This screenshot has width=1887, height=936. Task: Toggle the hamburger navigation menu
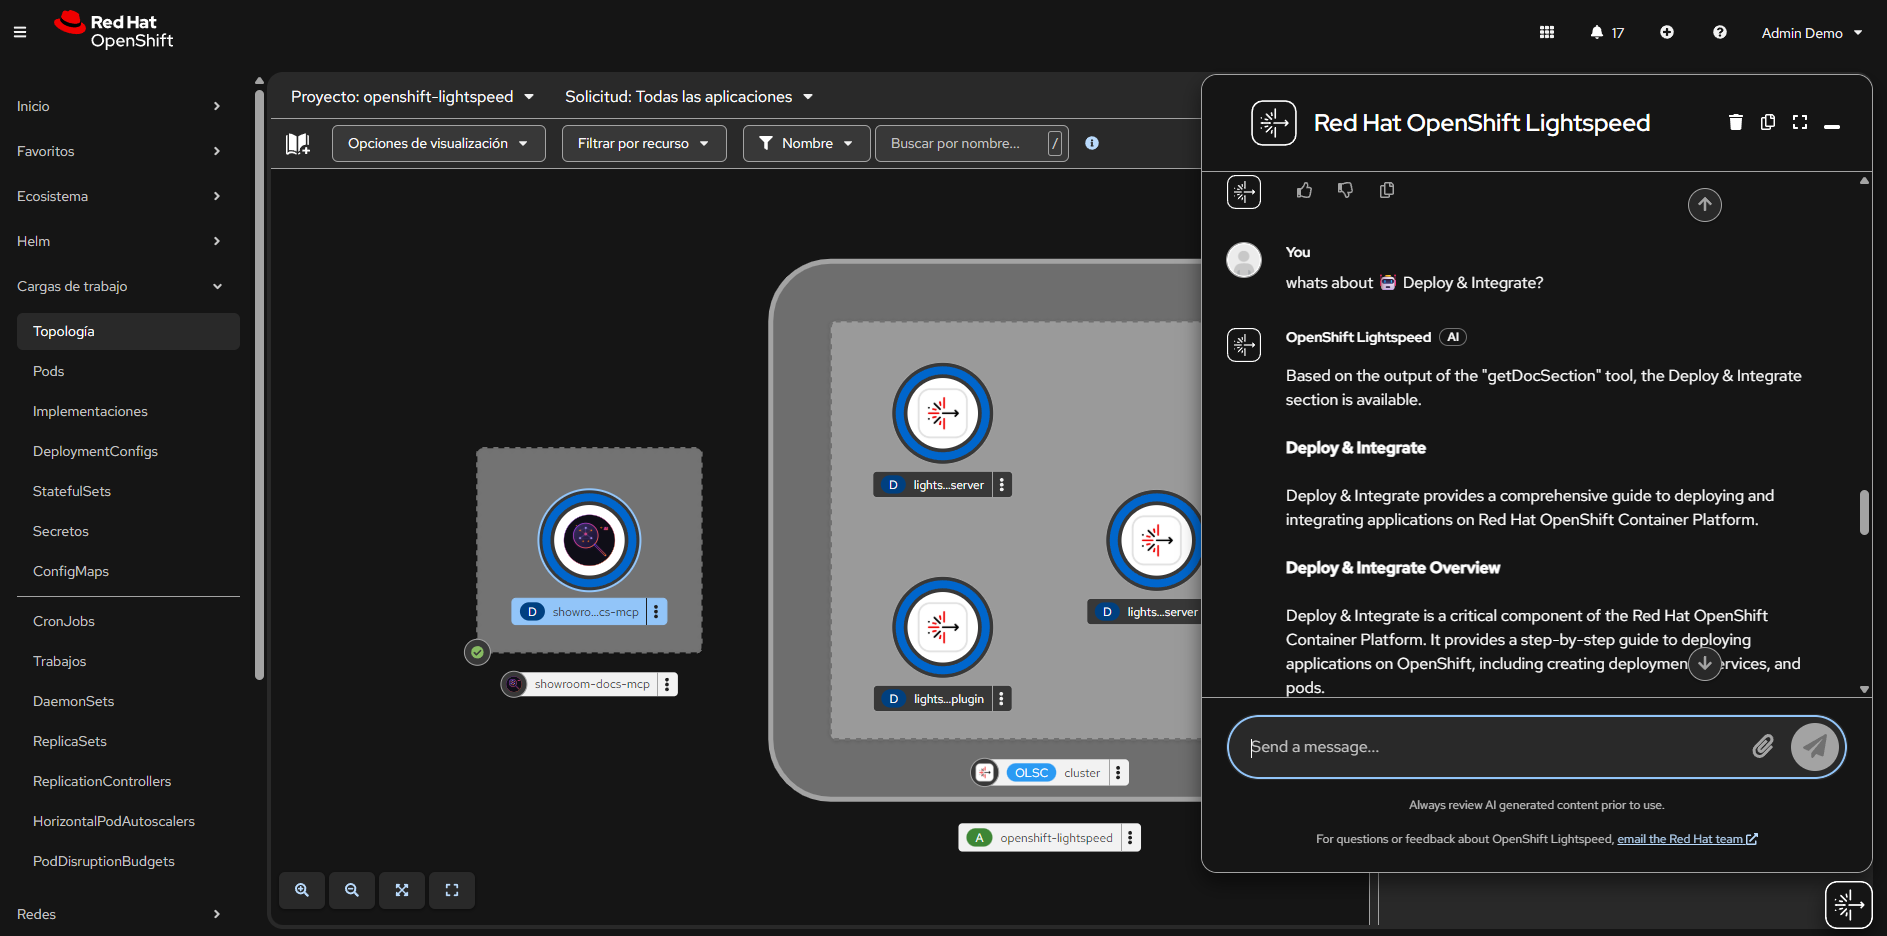point(20,33)
